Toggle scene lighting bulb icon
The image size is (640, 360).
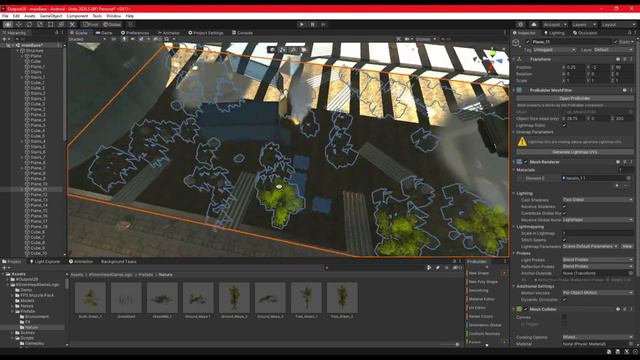(x=124, y=39)
